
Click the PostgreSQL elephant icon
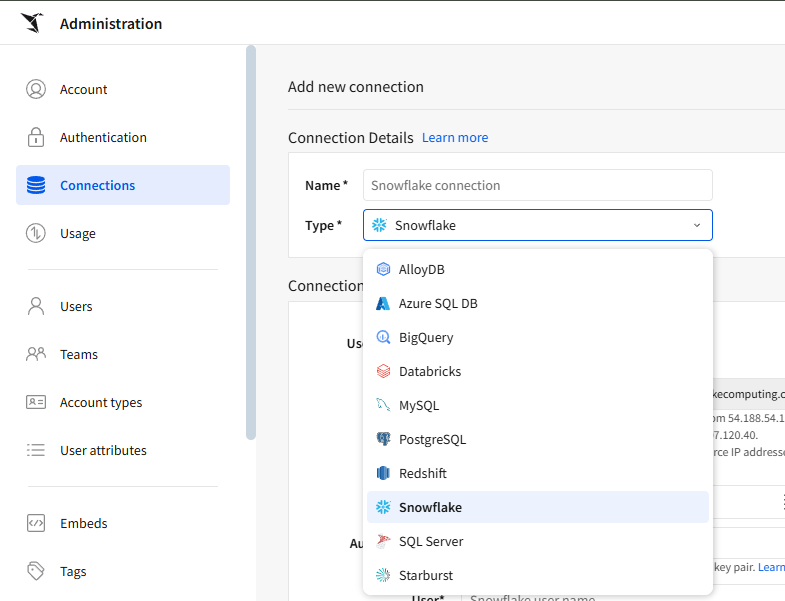point(383,439)
